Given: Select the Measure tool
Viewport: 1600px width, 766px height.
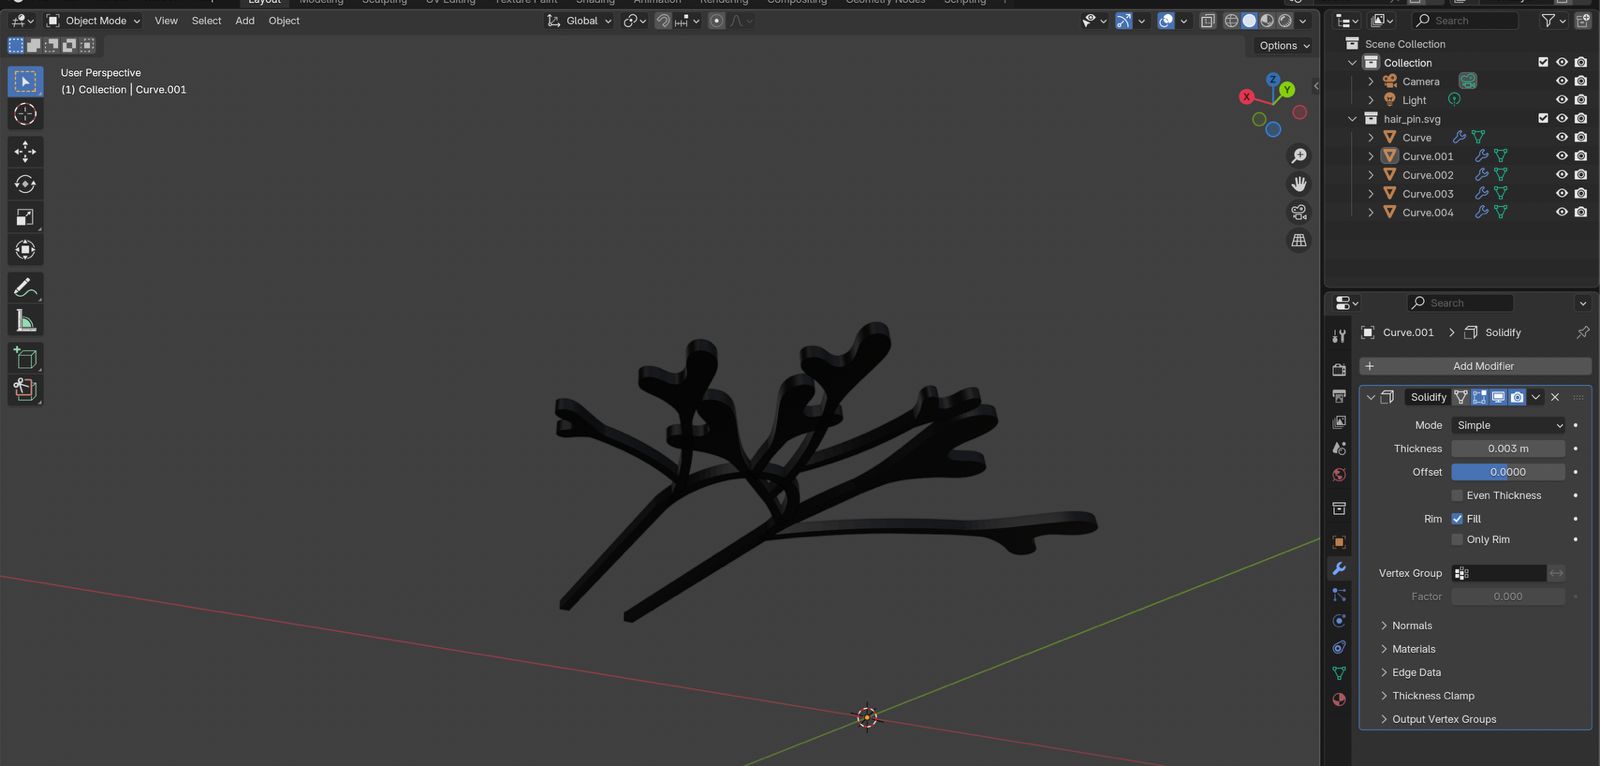Looking at the screenshot, I should coord(25,321).
